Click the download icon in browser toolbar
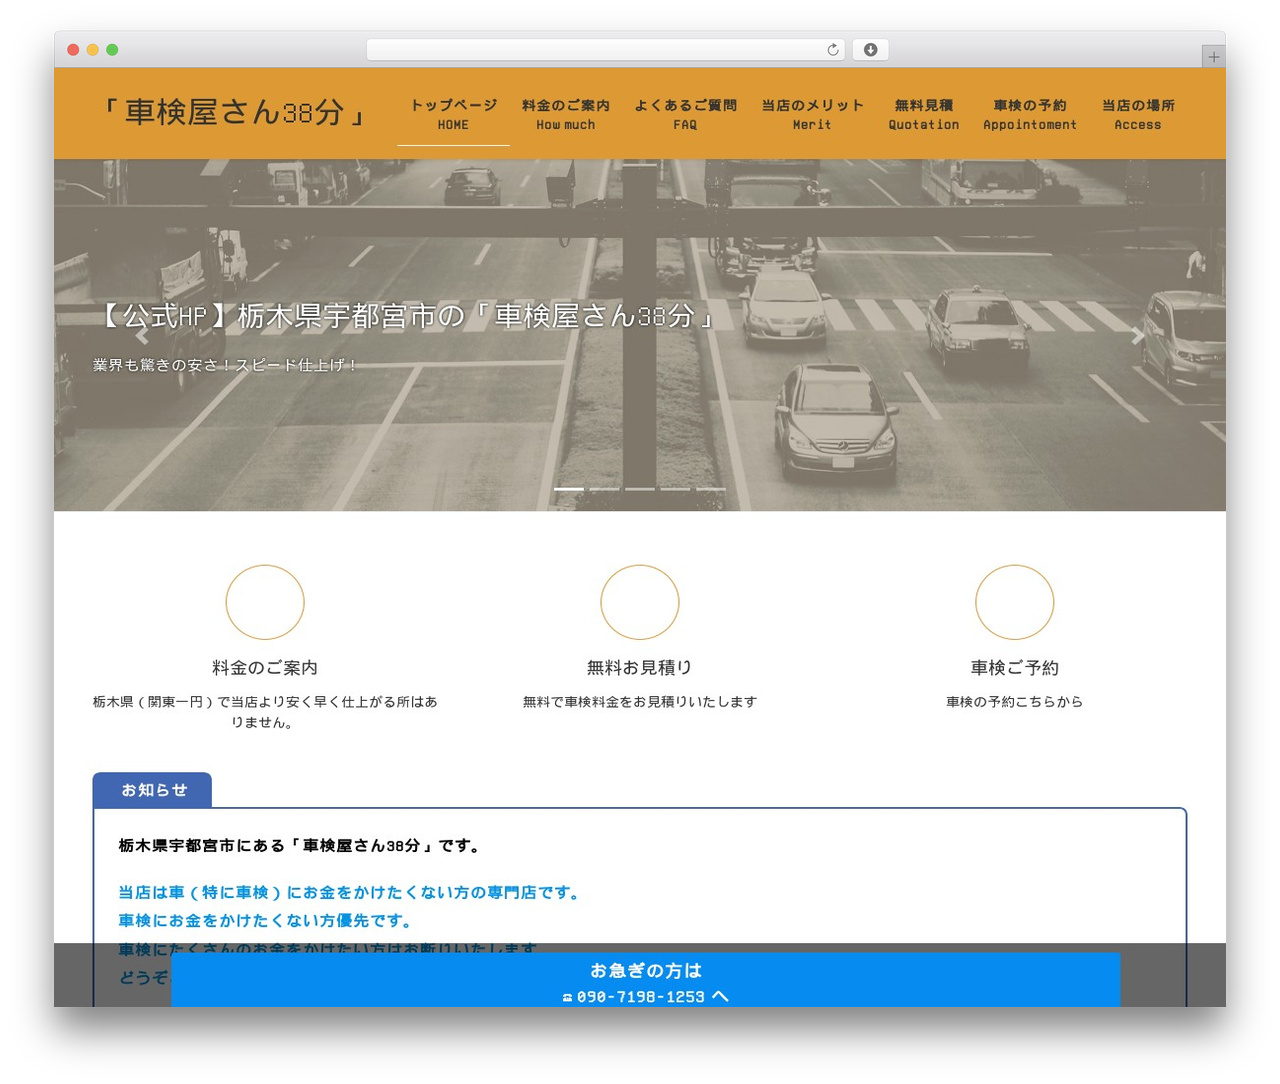 [x=871, y=50]
